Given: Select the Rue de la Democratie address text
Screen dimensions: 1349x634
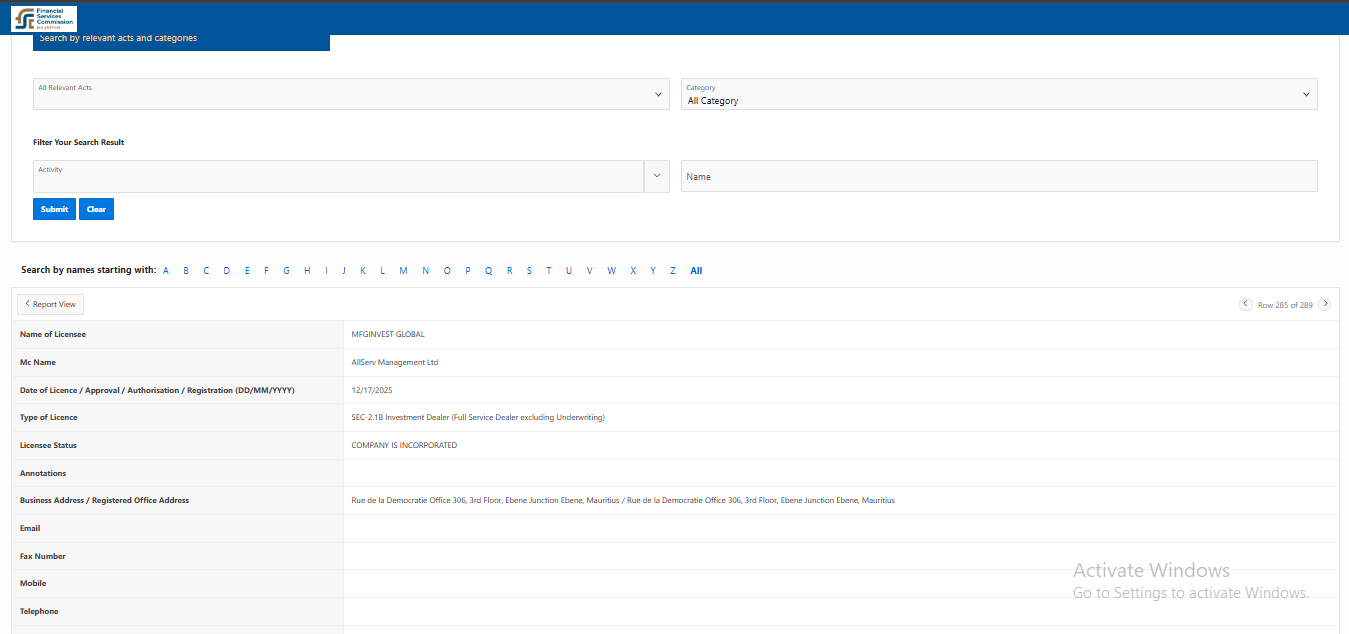Looking at the screenshot, I should pos(623,500).
